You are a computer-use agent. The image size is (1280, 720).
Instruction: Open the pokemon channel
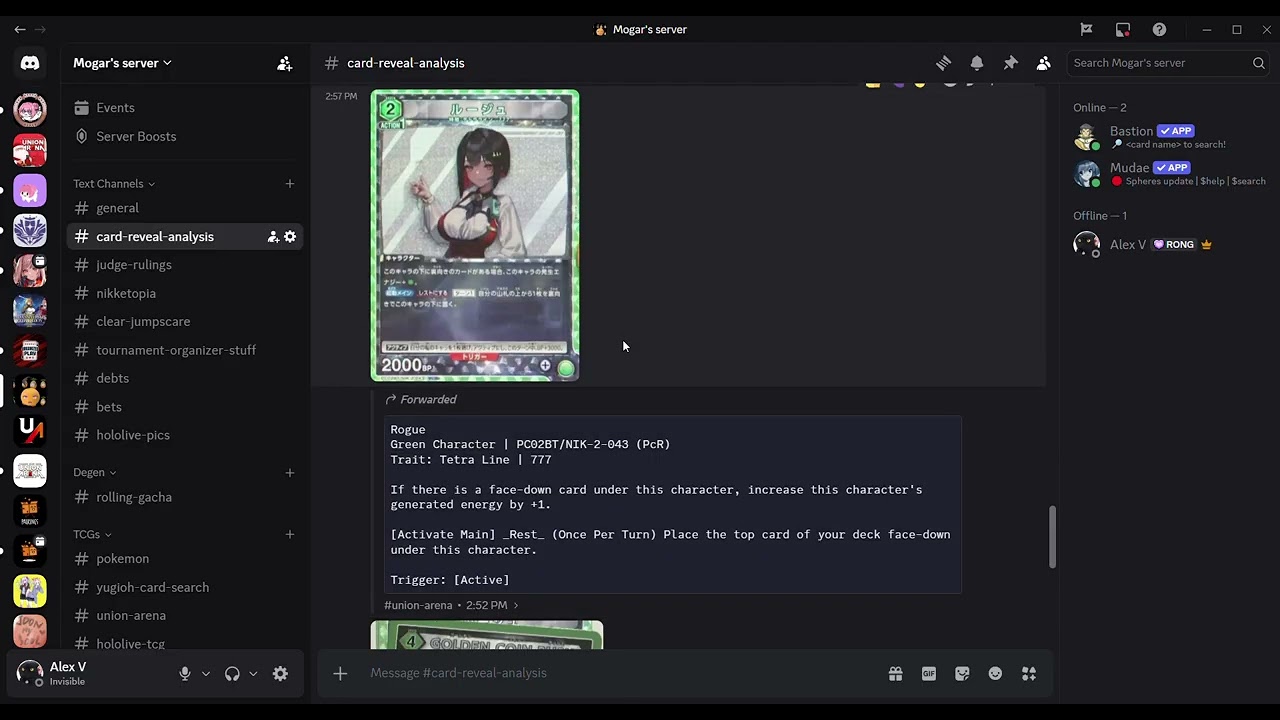pyautogui.click(x=185, y=559)
